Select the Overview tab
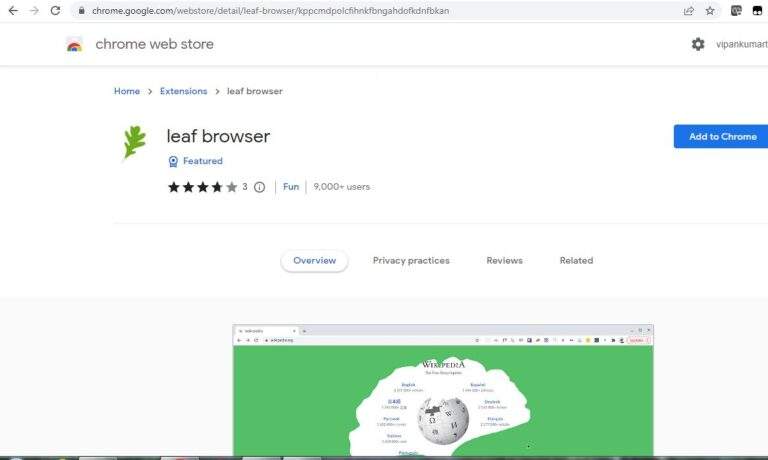 (314, 261)
